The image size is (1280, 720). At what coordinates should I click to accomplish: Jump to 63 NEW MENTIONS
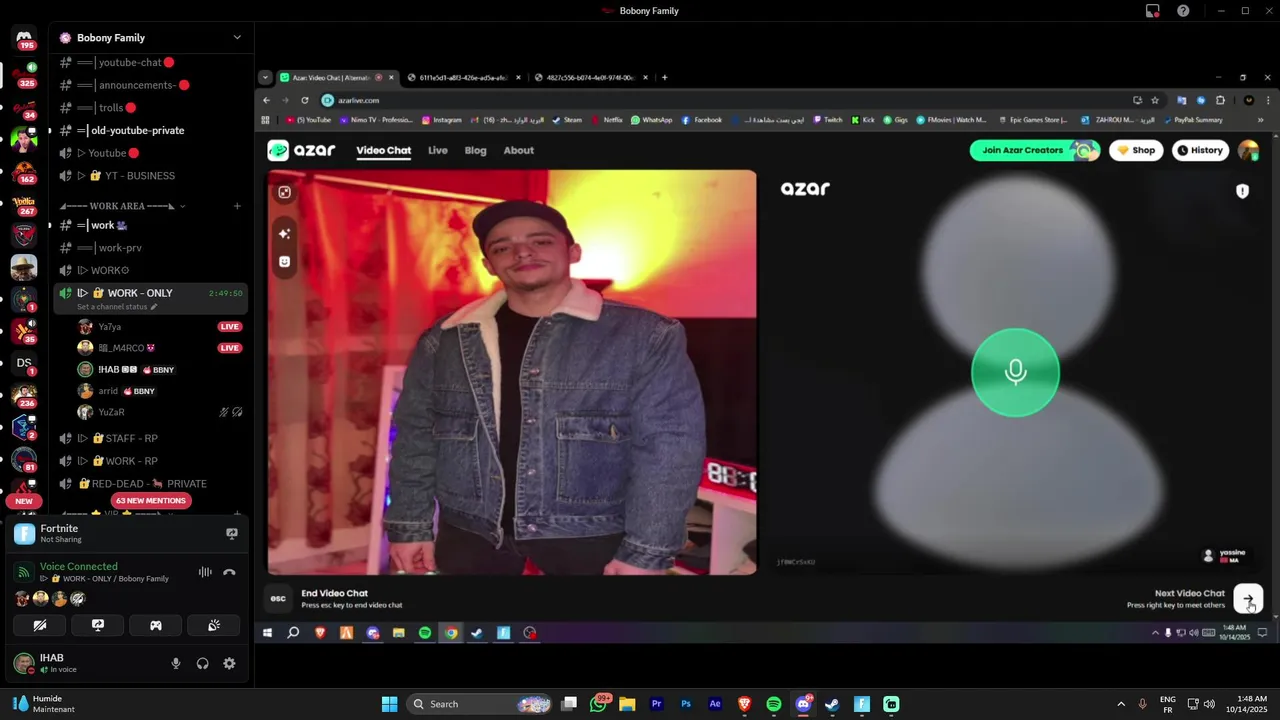(x=150, y=500)
